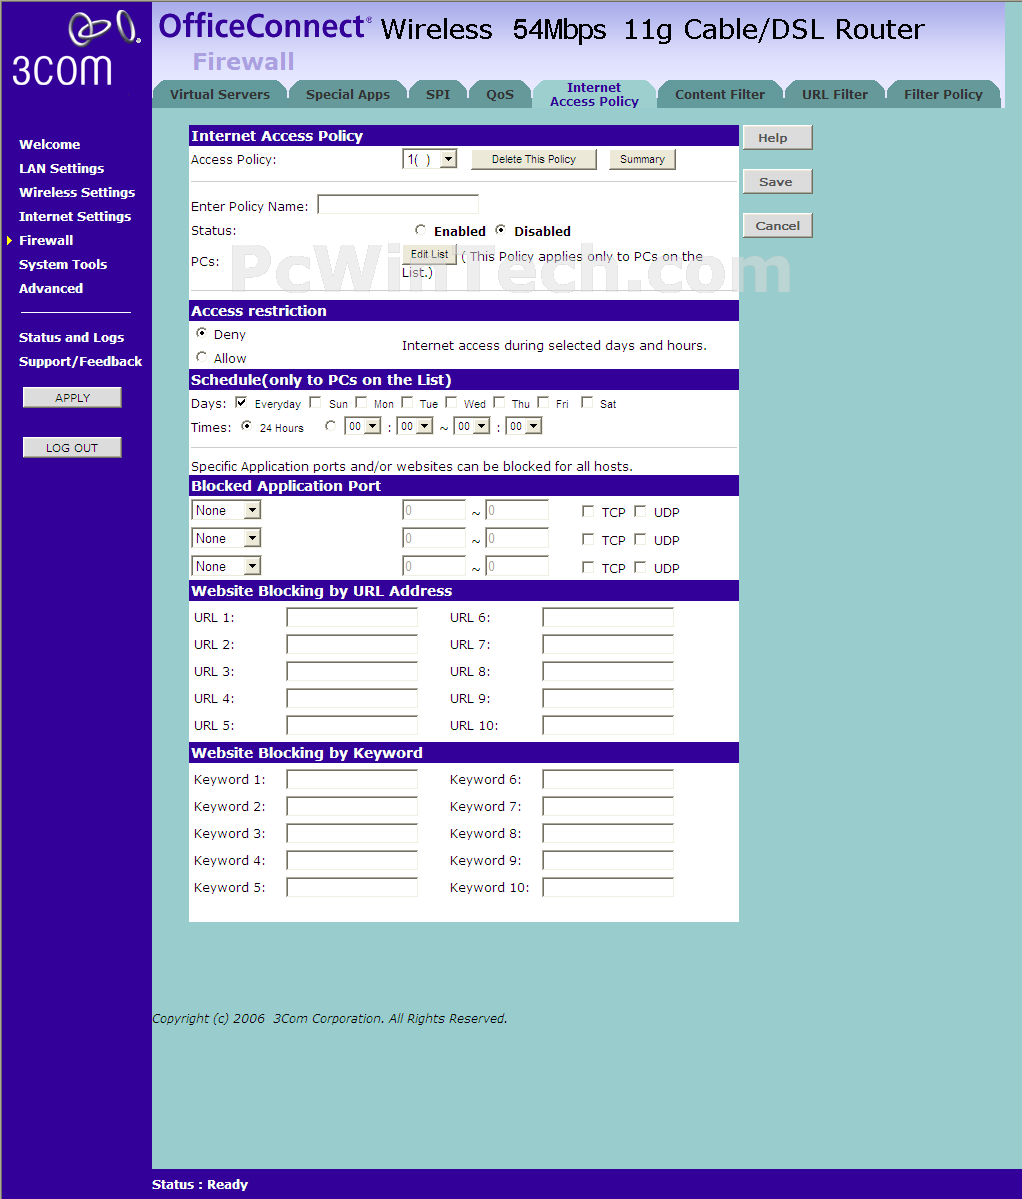Save the access policy settings

click(x=777, y=182)
